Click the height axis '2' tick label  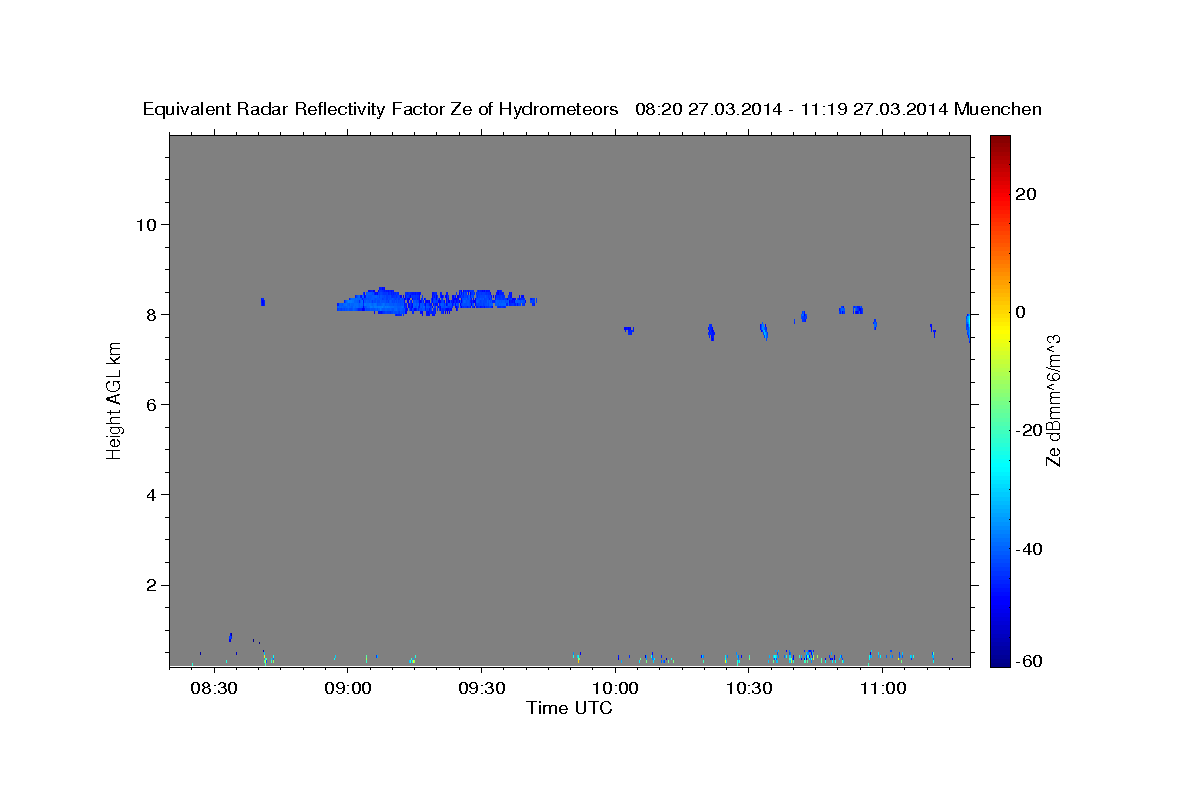point(152,585)
